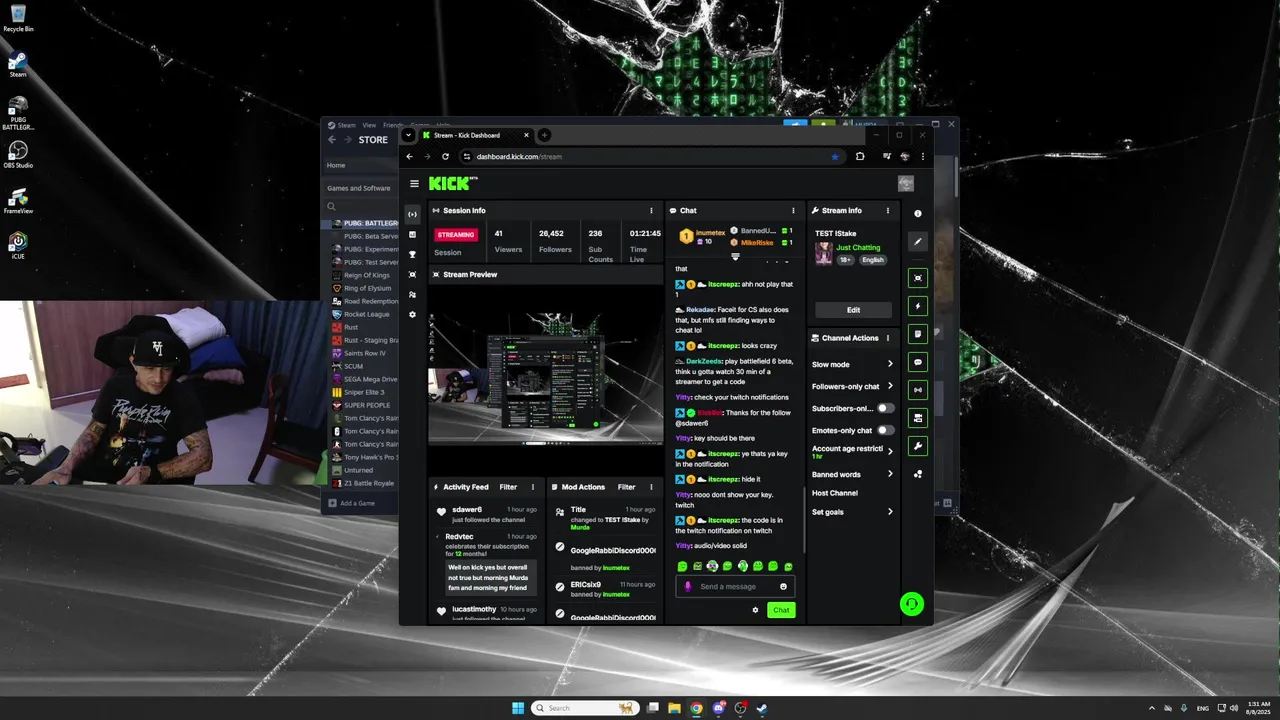Open the gear settings icon in Kick sidebar
Viewport: 1280px width, 720px height.
pos(412,314)
